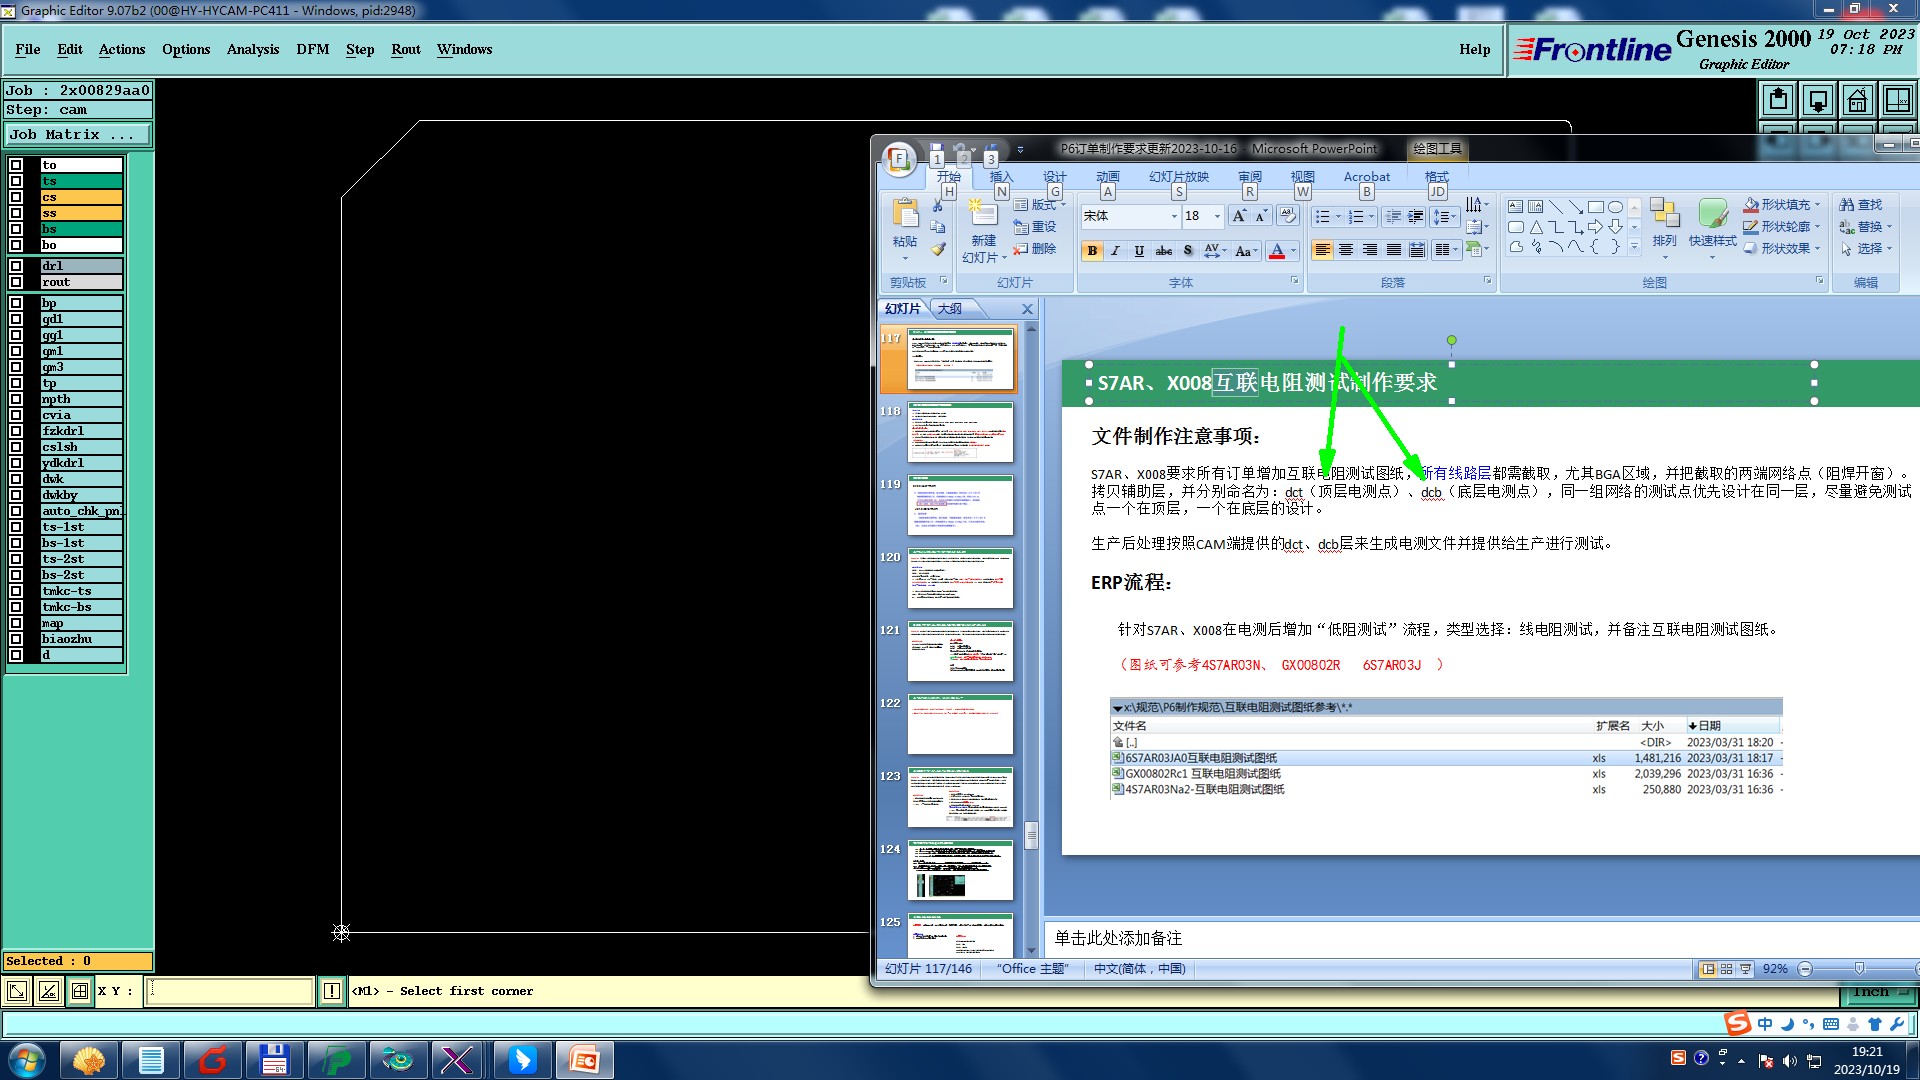This screenshot has height=1080, width=1920.
Task: Open the Shape Effects (形状效果) dropdown
Action: [1782, 249]
